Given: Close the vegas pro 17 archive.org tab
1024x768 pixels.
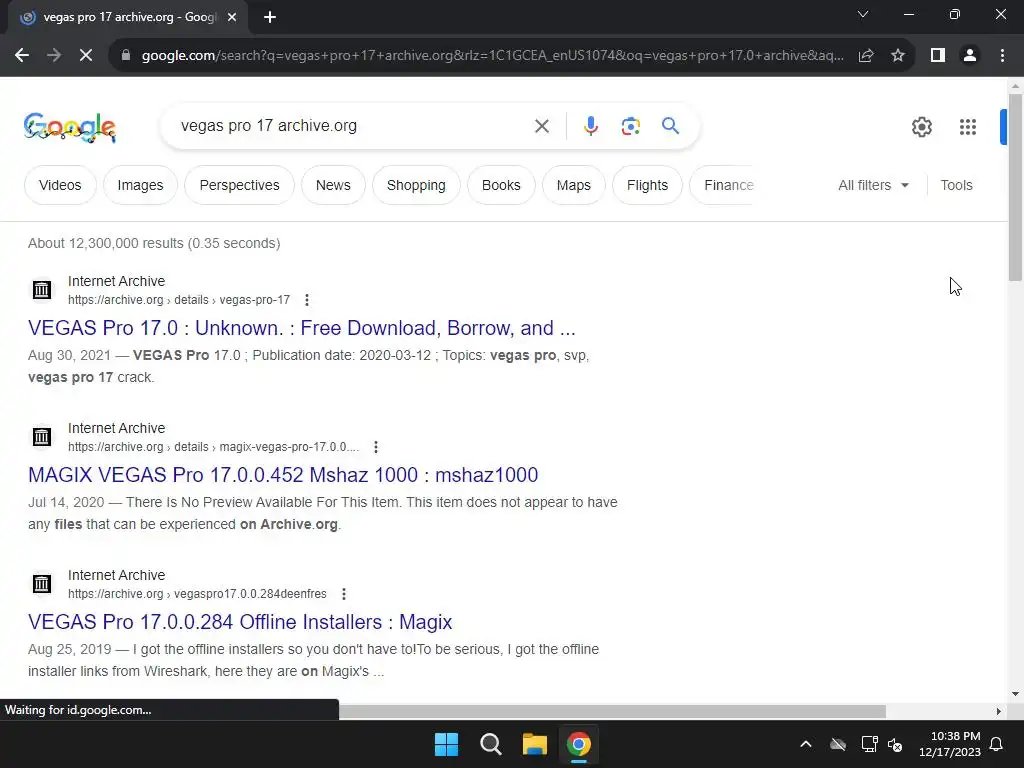Looking at the screenshot, I should (232, 17).
